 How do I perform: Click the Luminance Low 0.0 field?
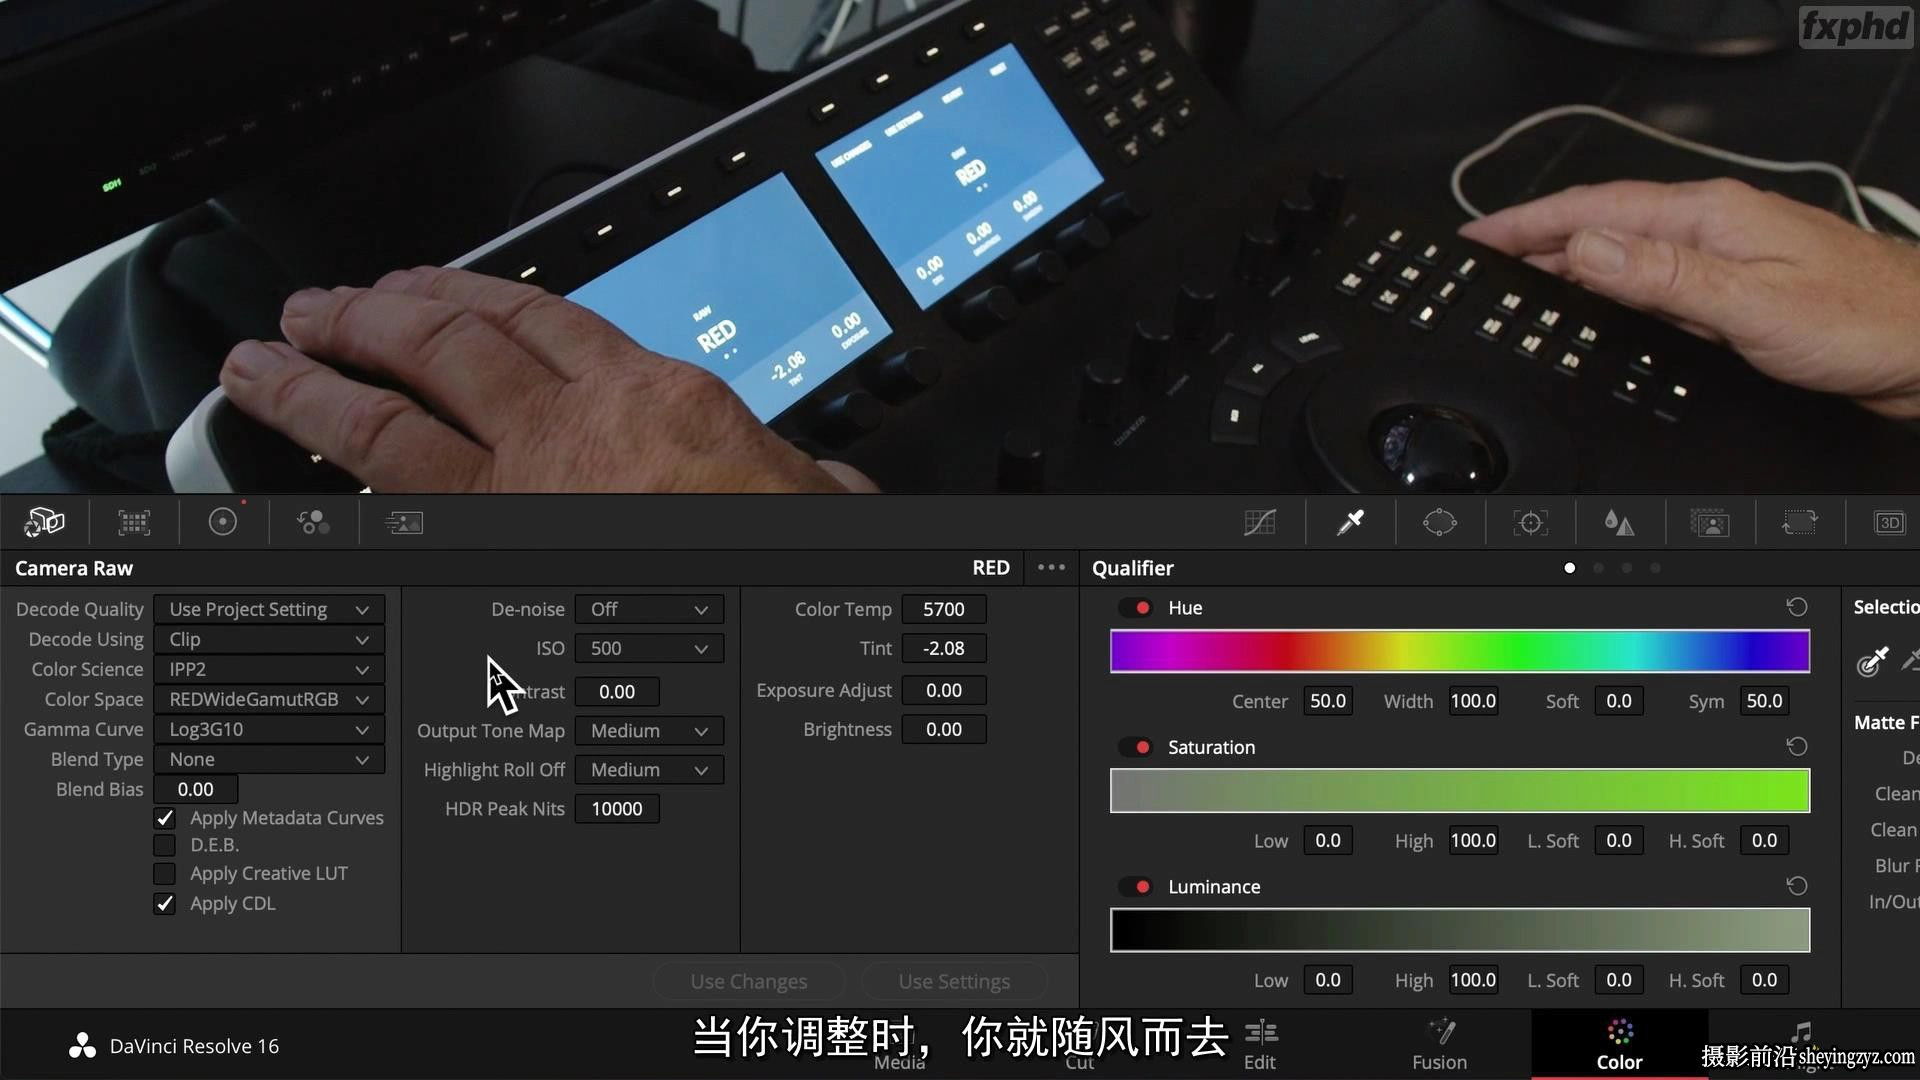(x=1328, y=980)
